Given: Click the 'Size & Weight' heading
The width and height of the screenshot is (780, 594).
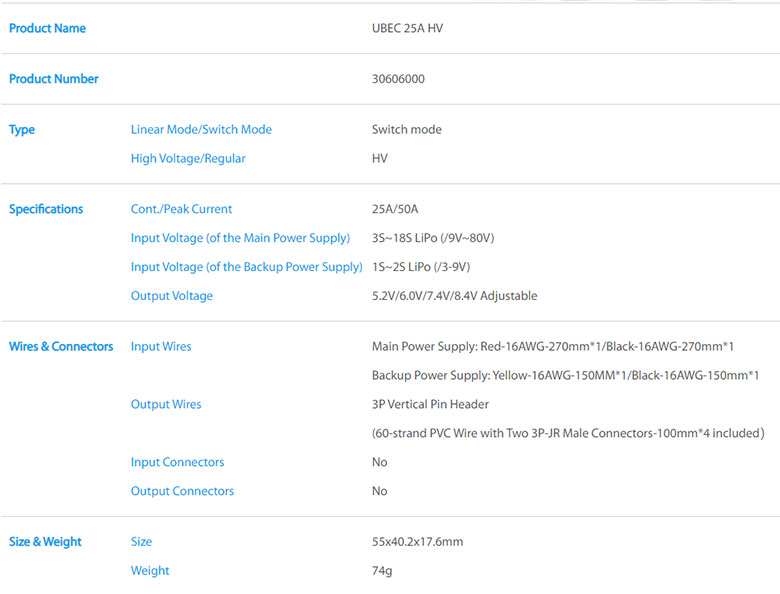Looking at the screenshot, I should coord(45,542).
